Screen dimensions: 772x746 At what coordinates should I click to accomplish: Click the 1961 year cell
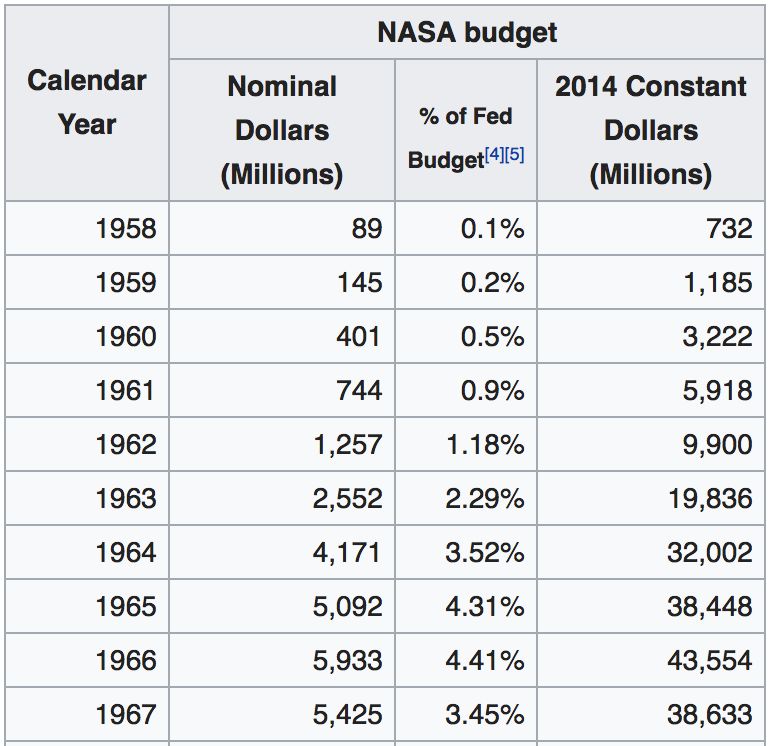point(126,390)
